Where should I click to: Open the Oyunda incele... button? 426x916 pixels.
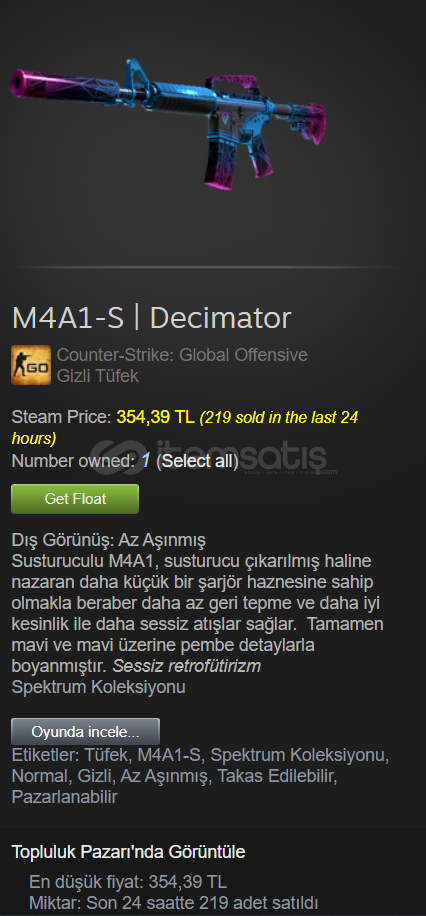[85, 731]
